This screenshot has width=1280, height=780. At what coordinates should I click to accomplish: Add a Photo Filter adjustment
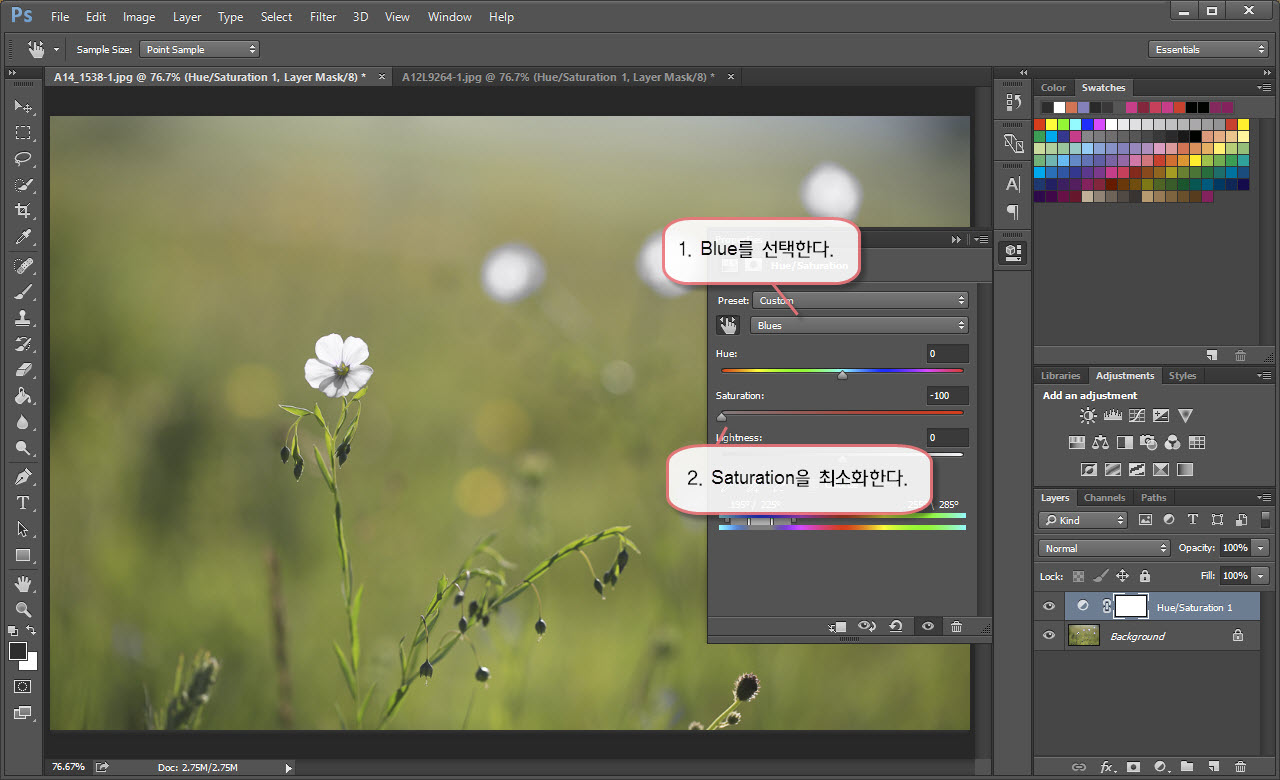point(1148,442)
